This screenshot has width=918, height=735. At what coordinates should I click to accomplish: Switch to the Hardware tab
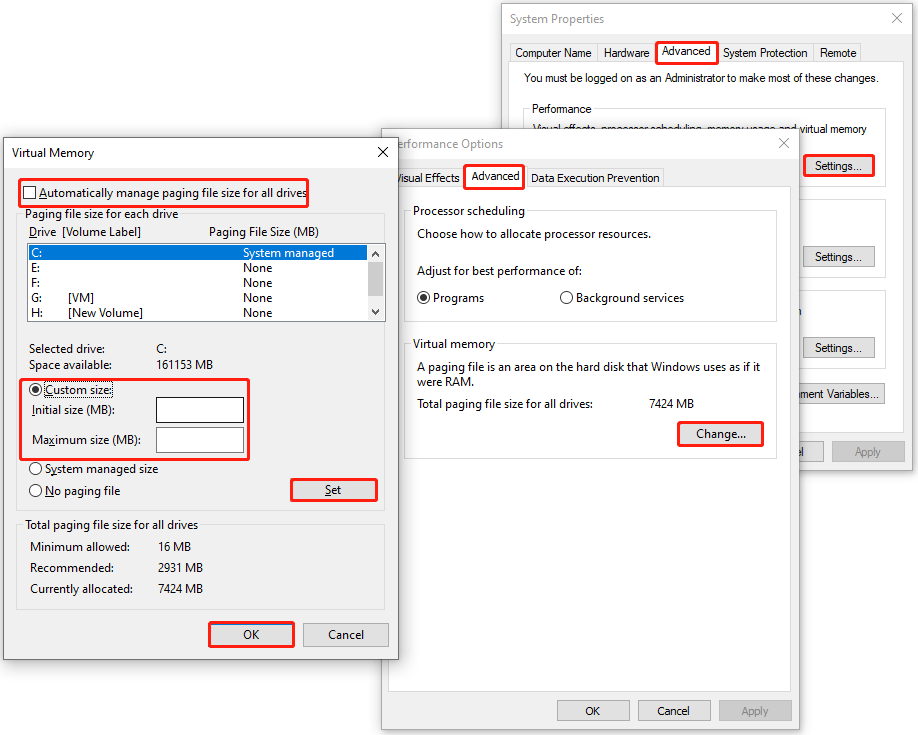click(x=625, y=52)
